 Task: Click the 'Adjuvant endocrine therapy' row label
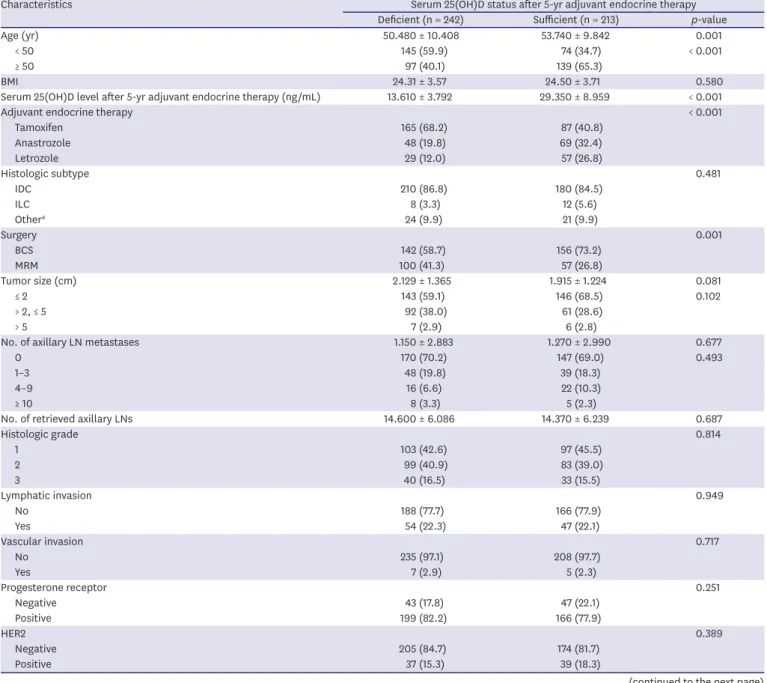pyautogui.click(x=67, y=113)
